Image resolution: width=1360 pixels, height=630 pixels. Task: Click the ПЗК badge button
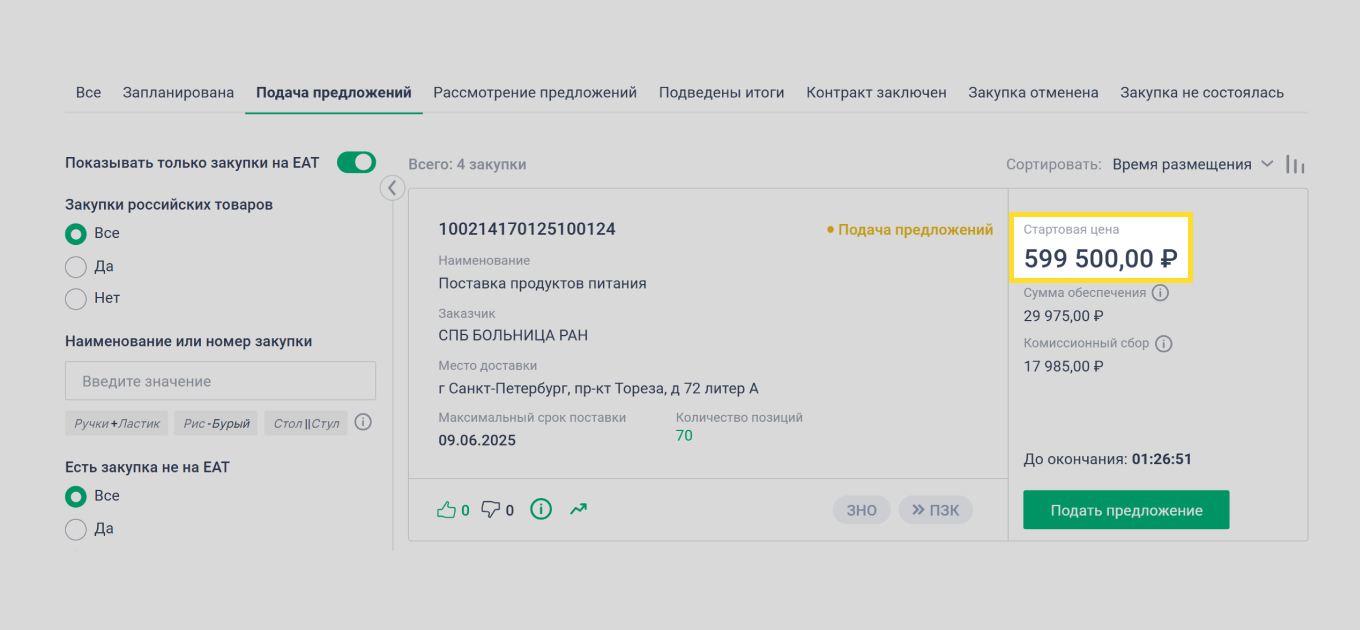point(935,510)
